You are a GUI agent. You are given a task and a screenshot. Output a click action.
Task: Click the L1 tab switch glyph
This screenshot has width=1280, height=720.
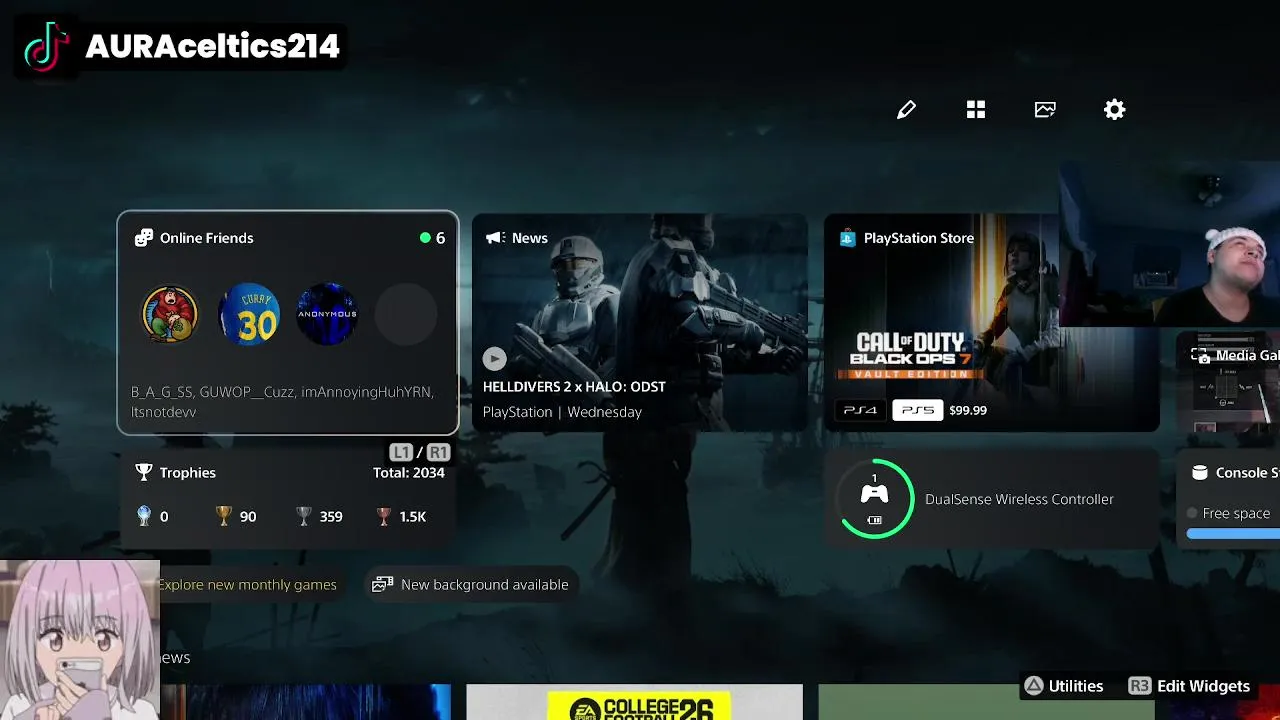coord(401,452)
